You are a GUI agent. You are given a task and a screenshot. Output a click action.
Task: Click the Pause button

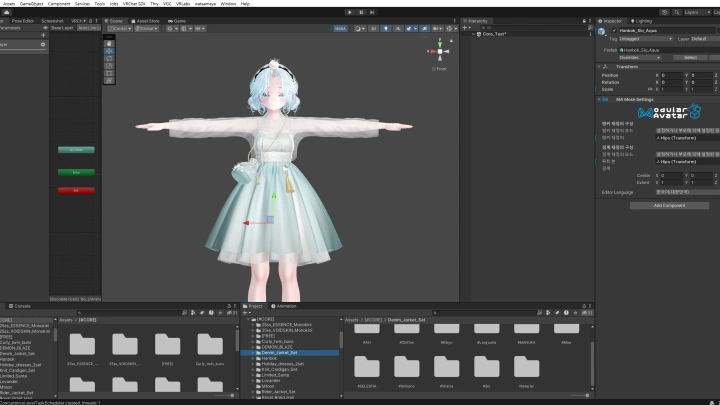pos(361,12)
